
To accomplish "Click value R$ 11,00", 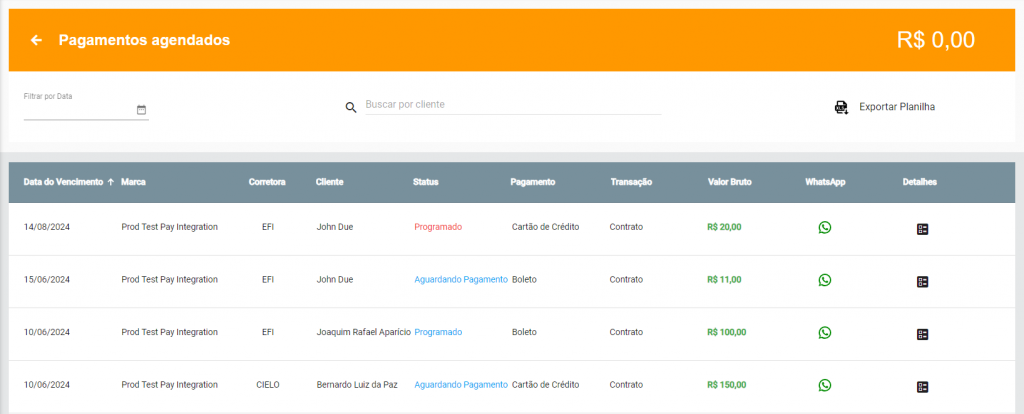I will pyautogui.click(x=724, y=279).
